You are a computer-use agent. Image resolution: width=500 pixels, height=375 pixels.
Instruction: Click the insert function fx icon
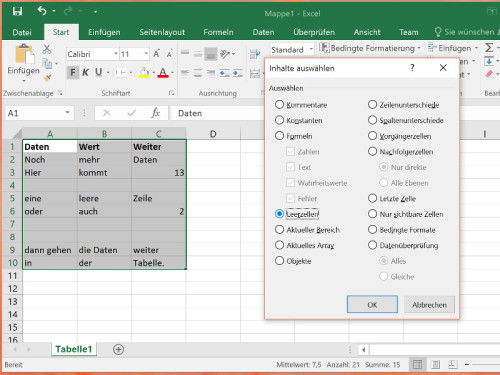click(x=156, y=113)
